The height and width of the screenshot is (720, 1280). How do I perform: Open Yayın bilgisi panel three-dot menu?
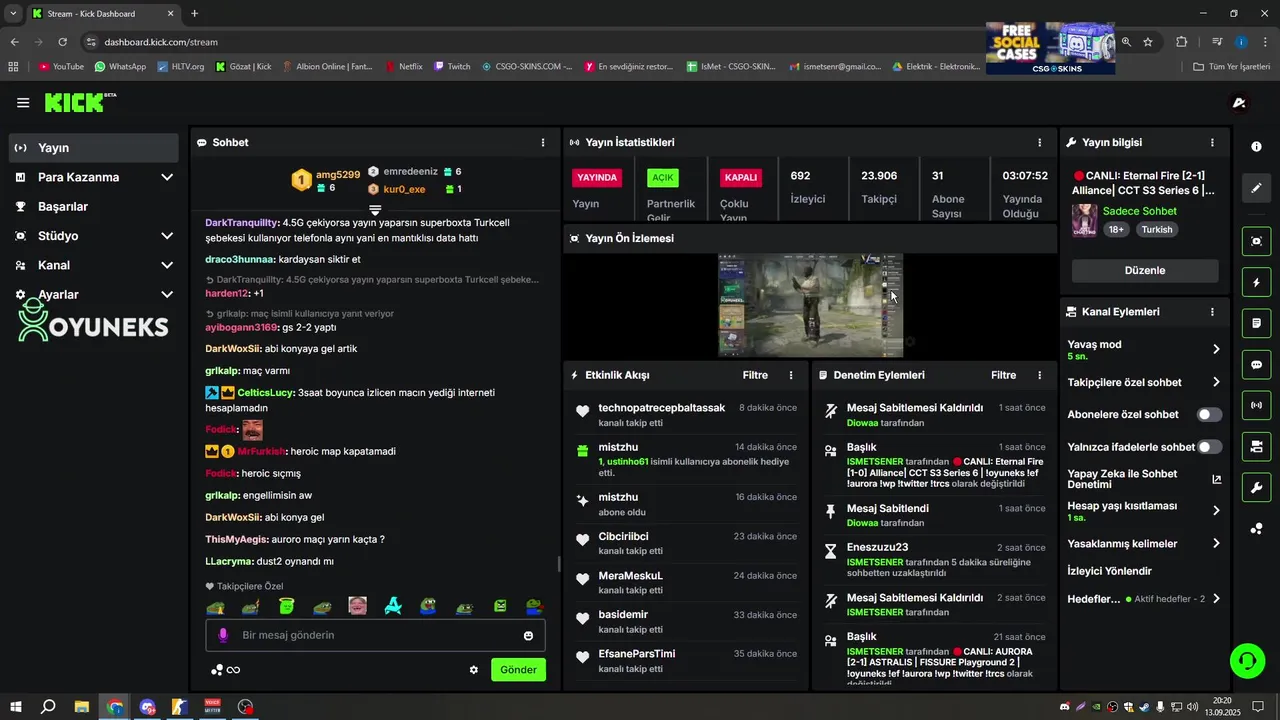coord(1212,143)
